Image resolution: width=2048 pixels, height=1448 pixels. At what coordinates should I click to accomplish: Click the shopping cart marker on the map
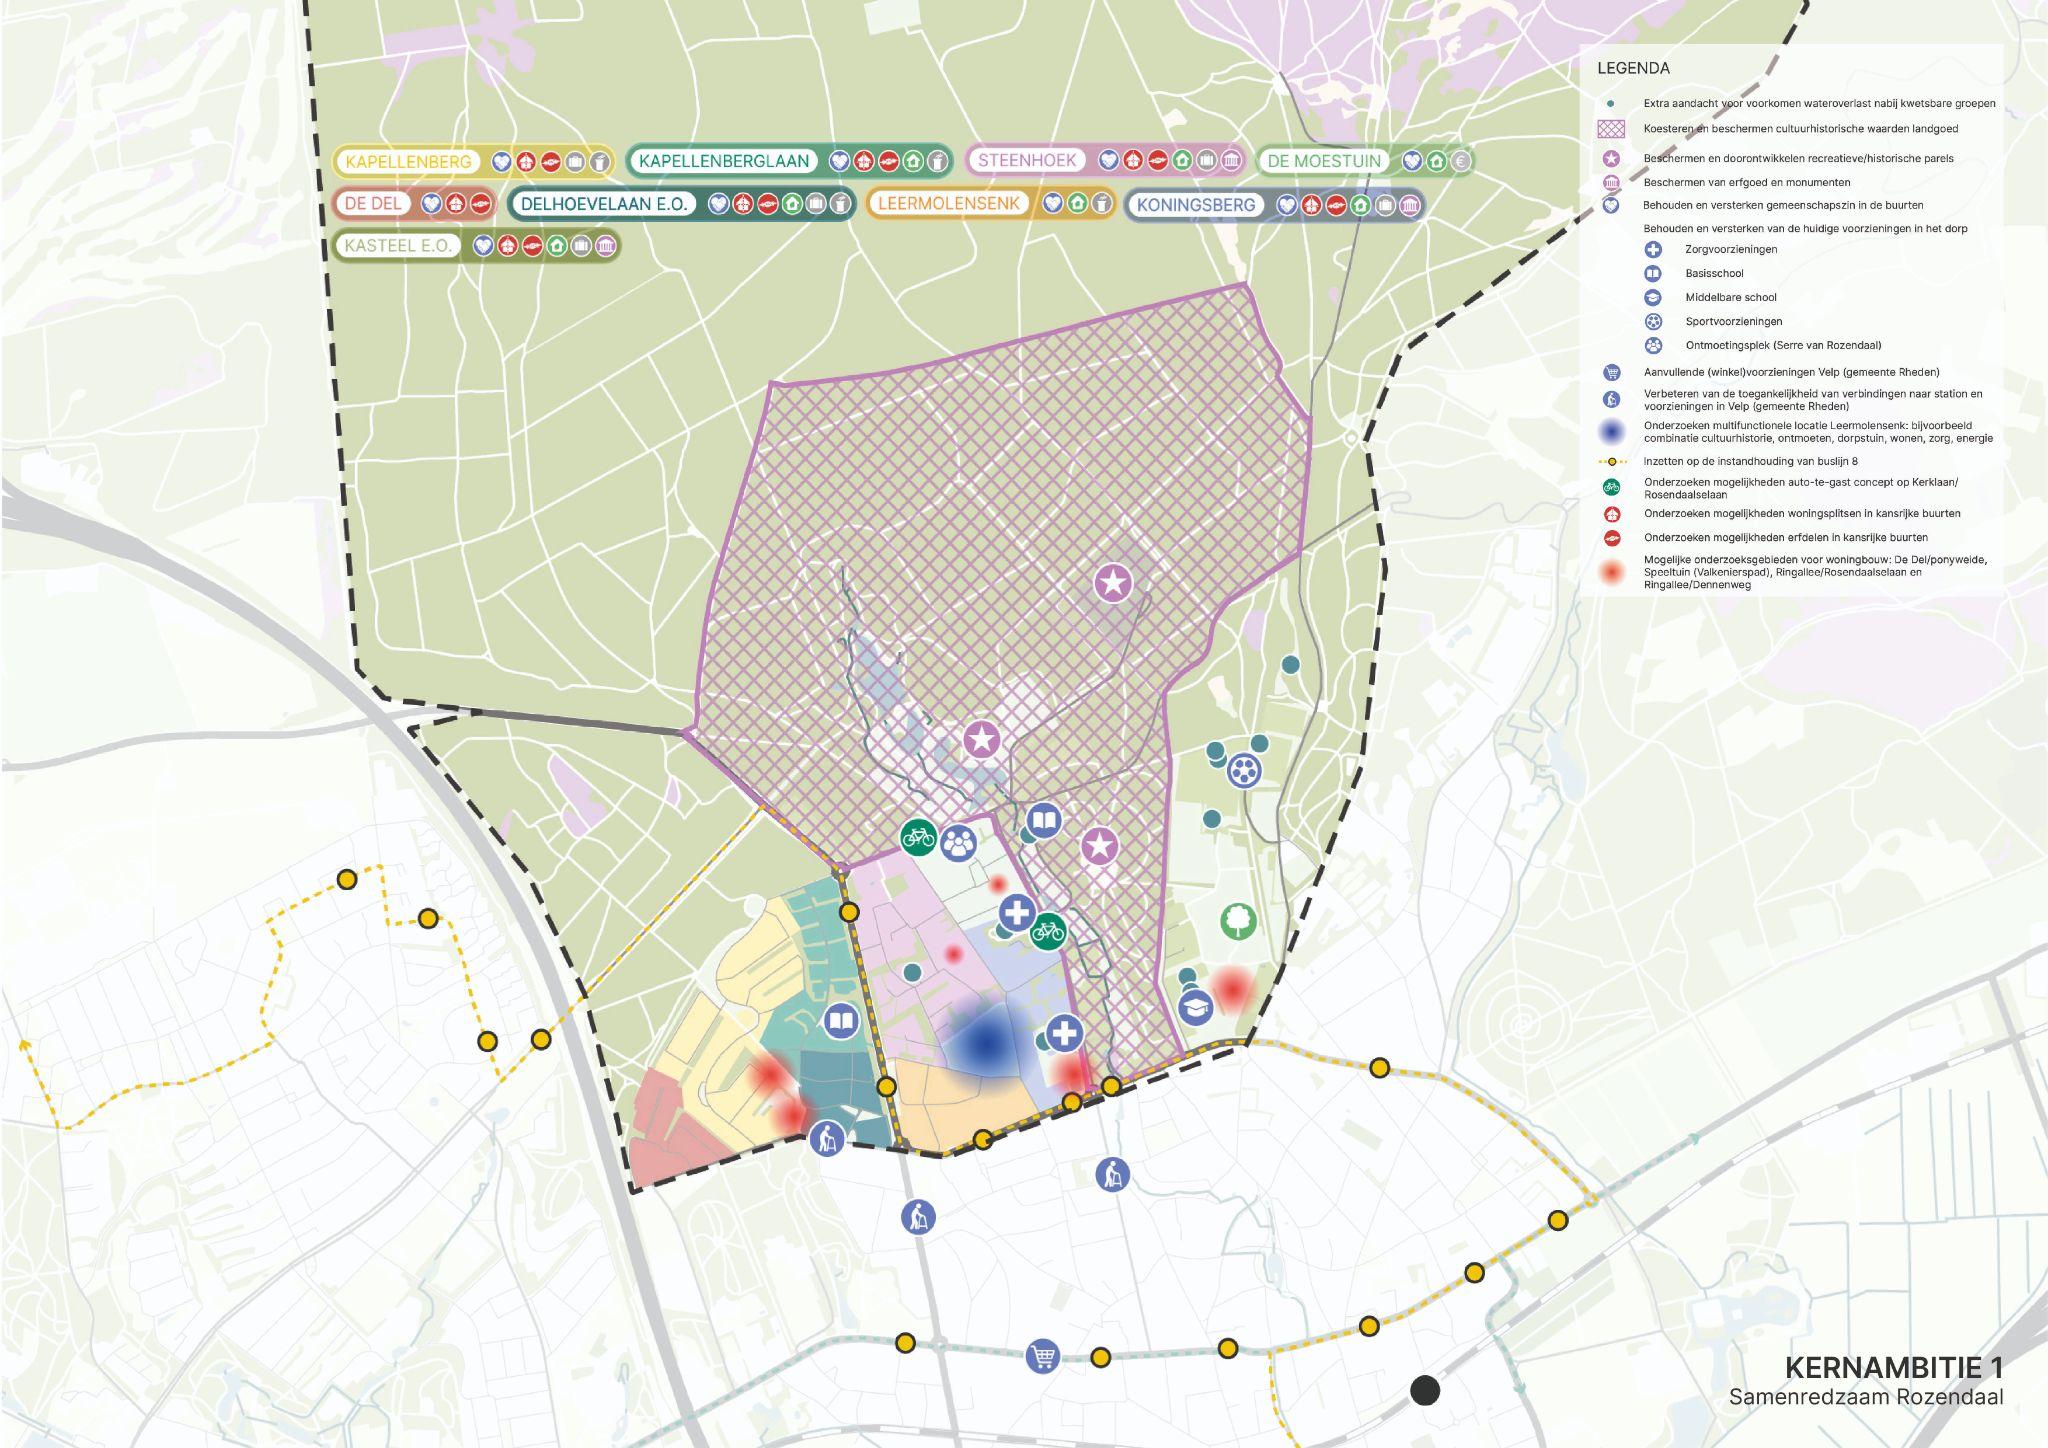pos(1042,1357)
